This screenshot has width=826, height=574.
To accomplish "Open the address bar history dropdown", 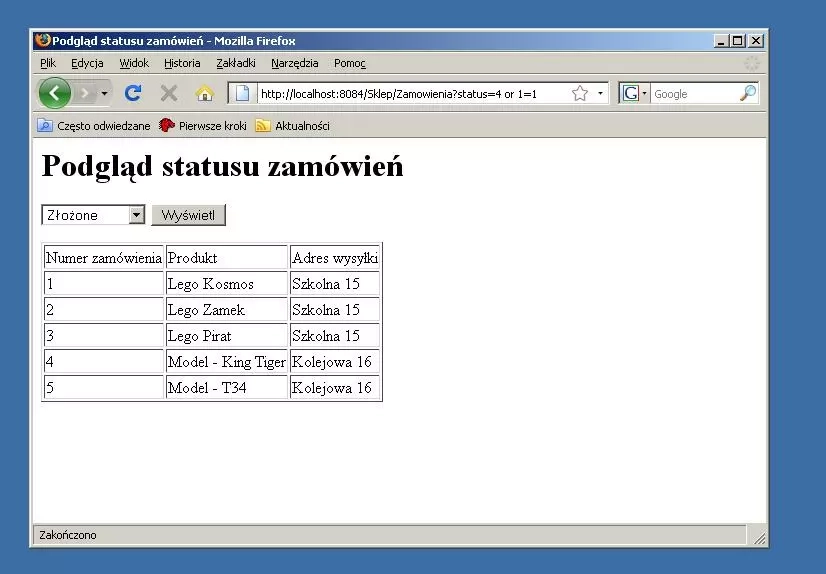I will [x=600, y=94].
